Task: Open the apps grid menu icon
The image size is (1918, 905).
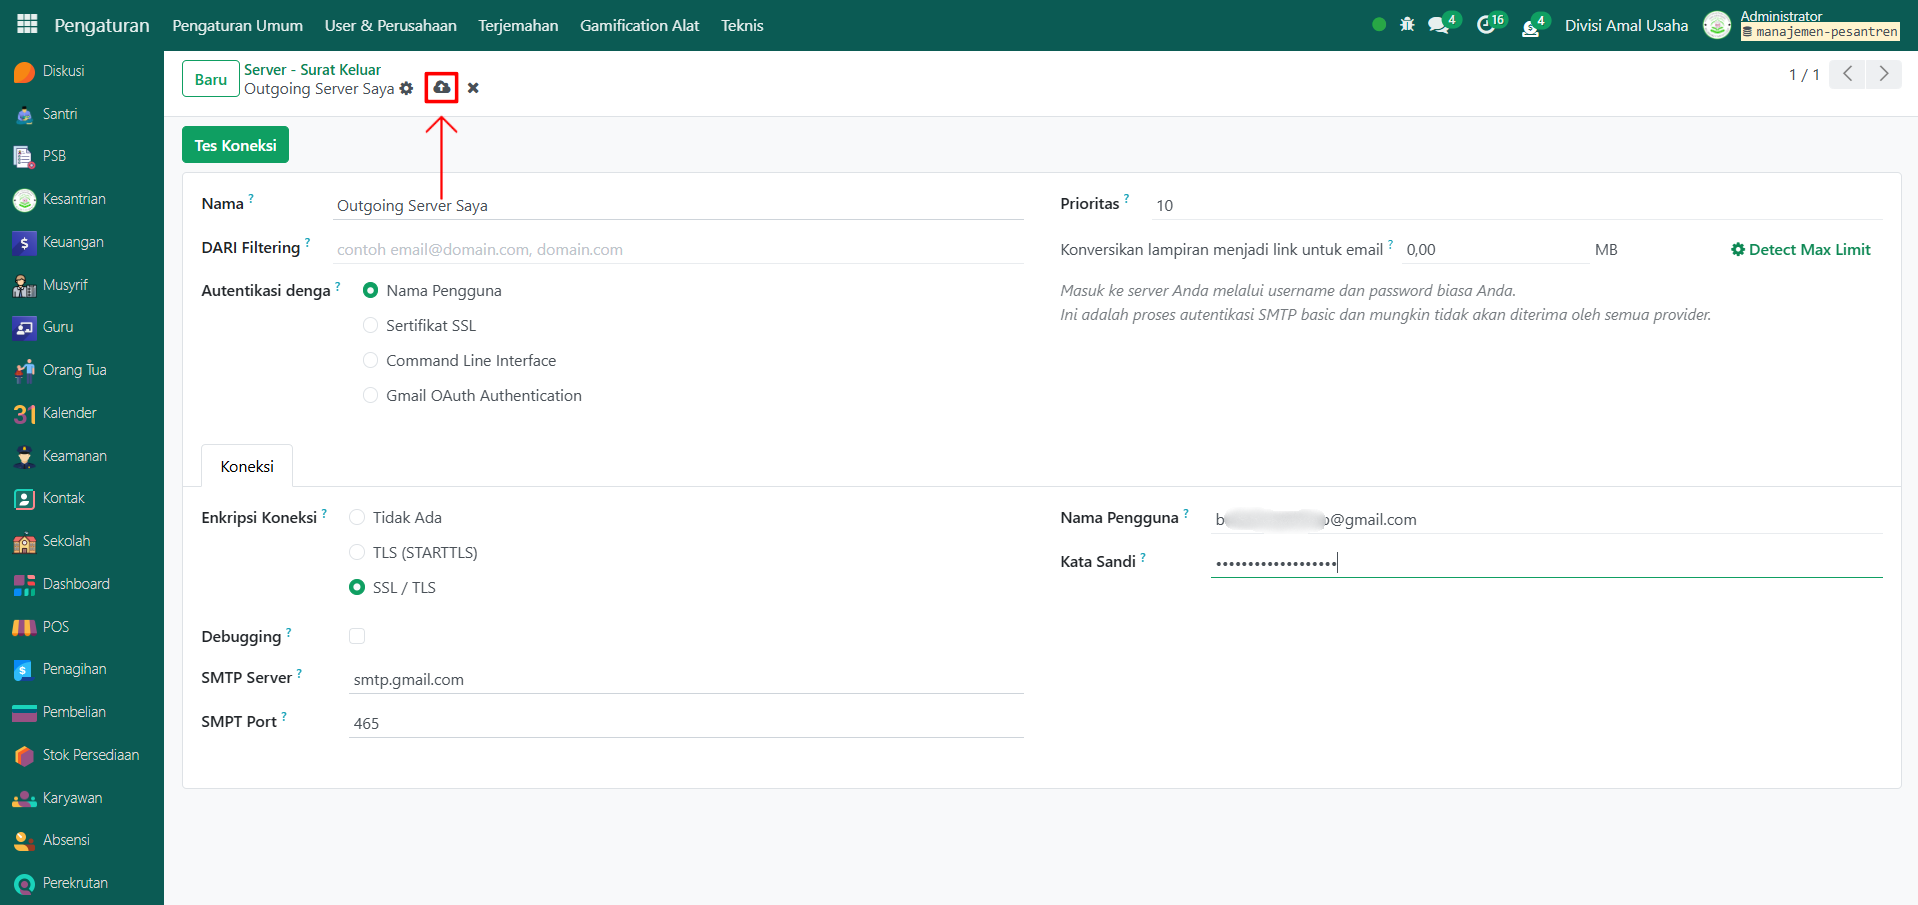Action: [x=27, y=24]
